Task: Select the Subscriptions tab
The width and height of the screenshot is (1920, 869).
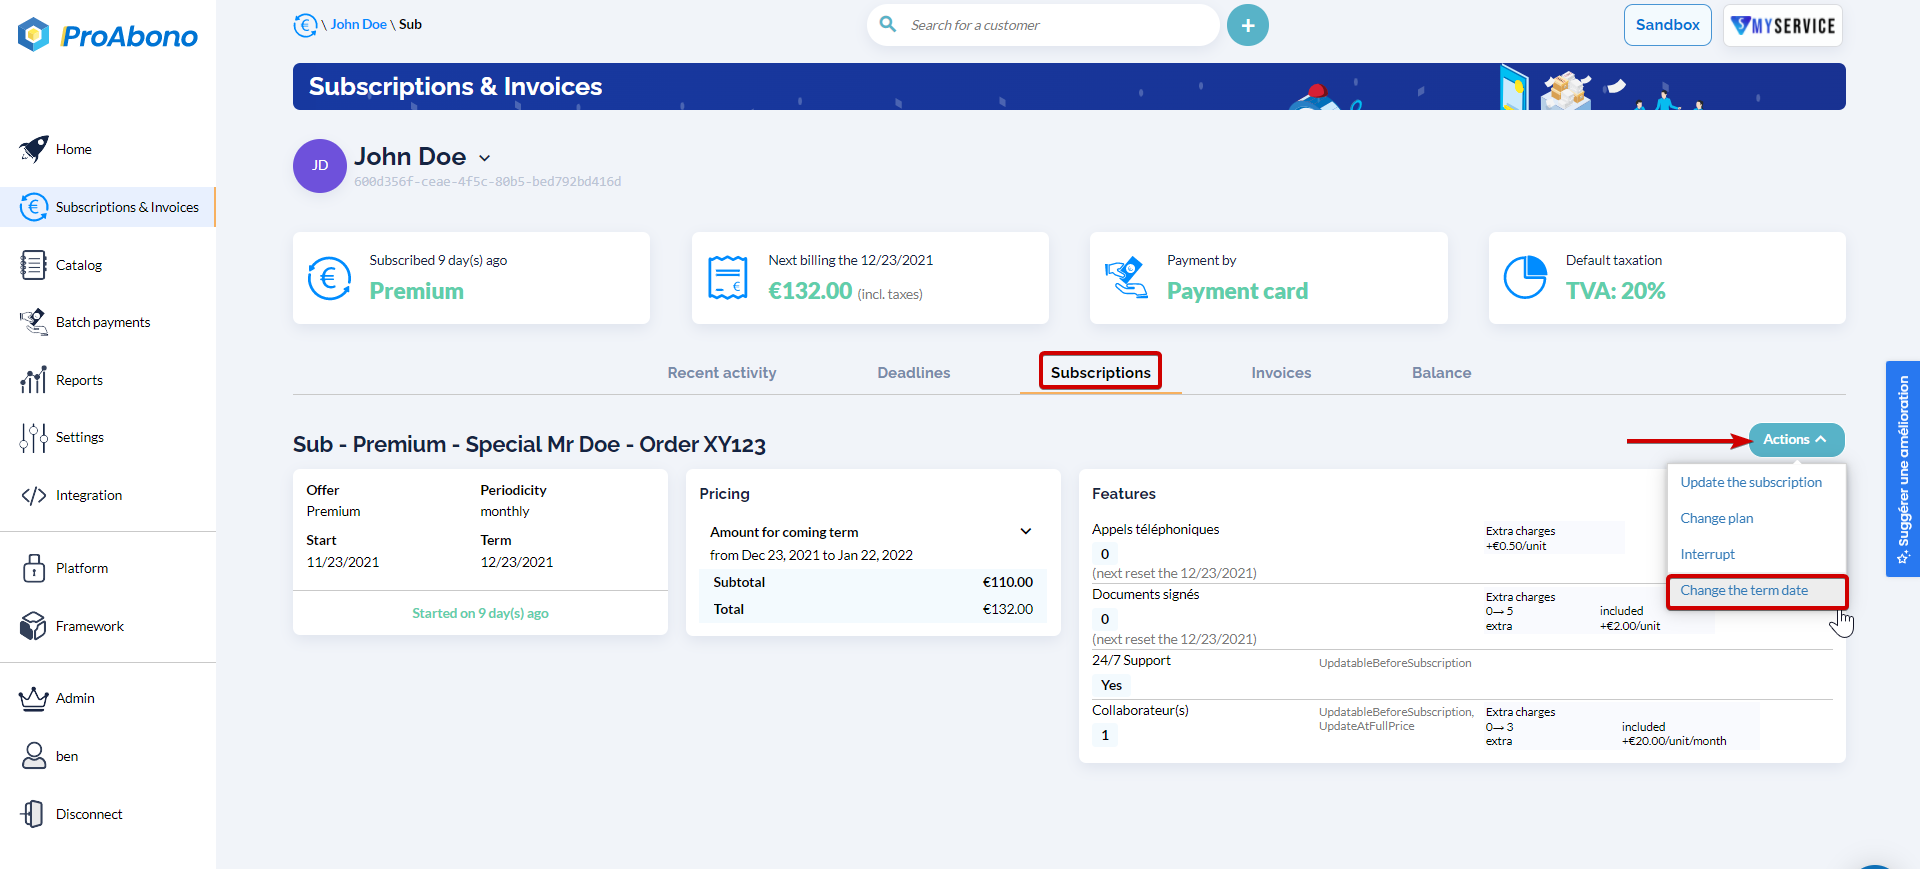Action: click(x=1100, y=373)
